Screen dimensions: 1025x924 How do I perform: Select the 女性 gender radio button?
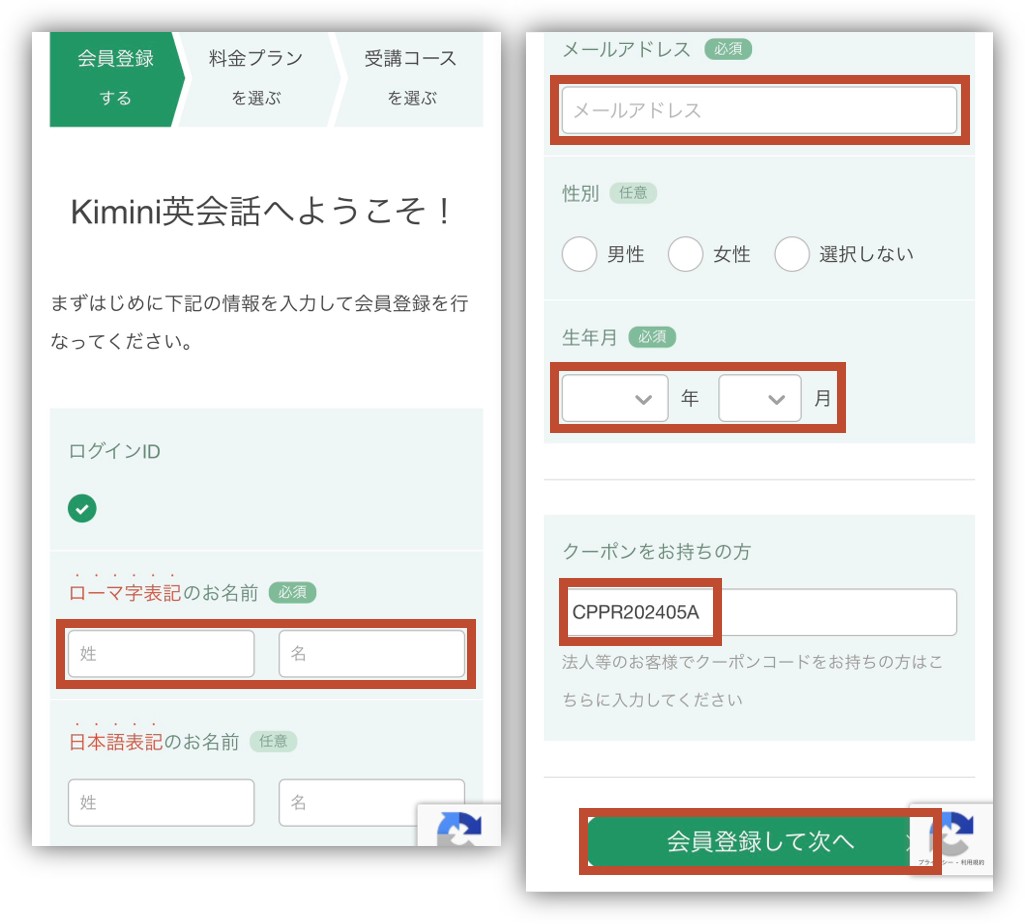(x=685, y=254)
